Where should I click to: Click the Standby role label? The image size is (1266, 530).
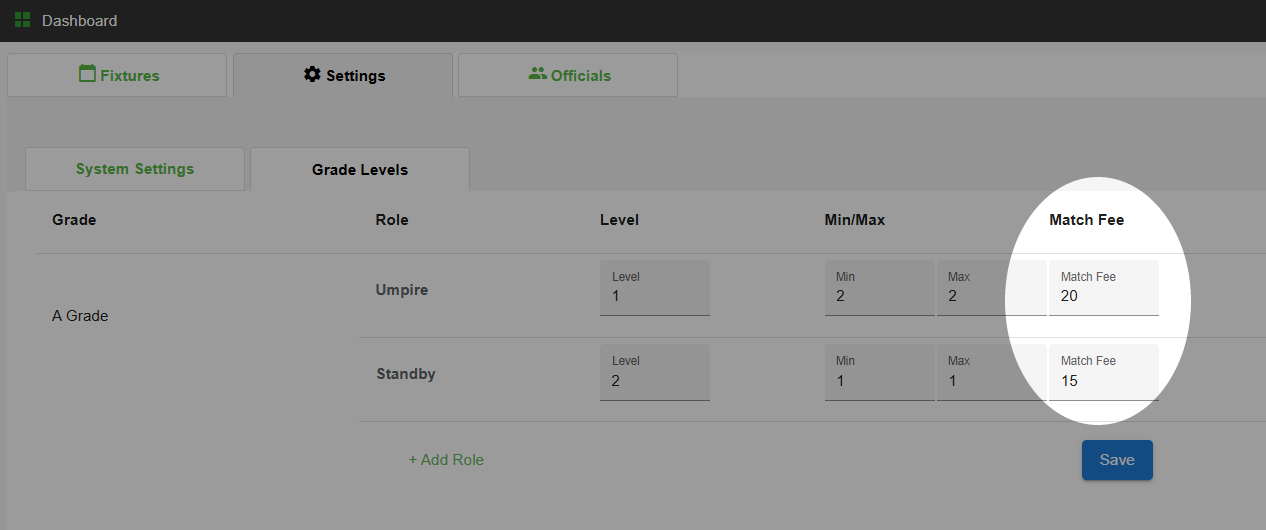406,374
